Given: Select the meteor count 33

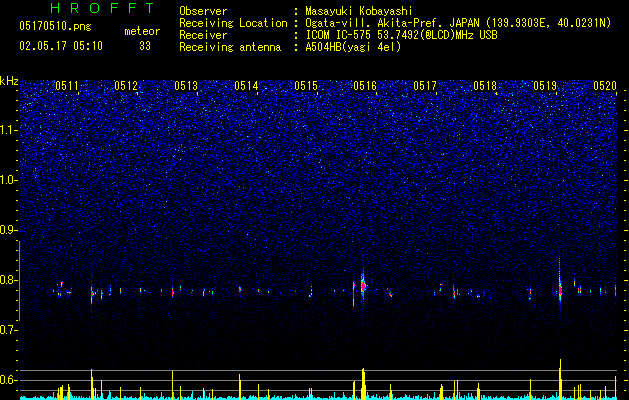Looking at the screenshot, I should 145,46.
